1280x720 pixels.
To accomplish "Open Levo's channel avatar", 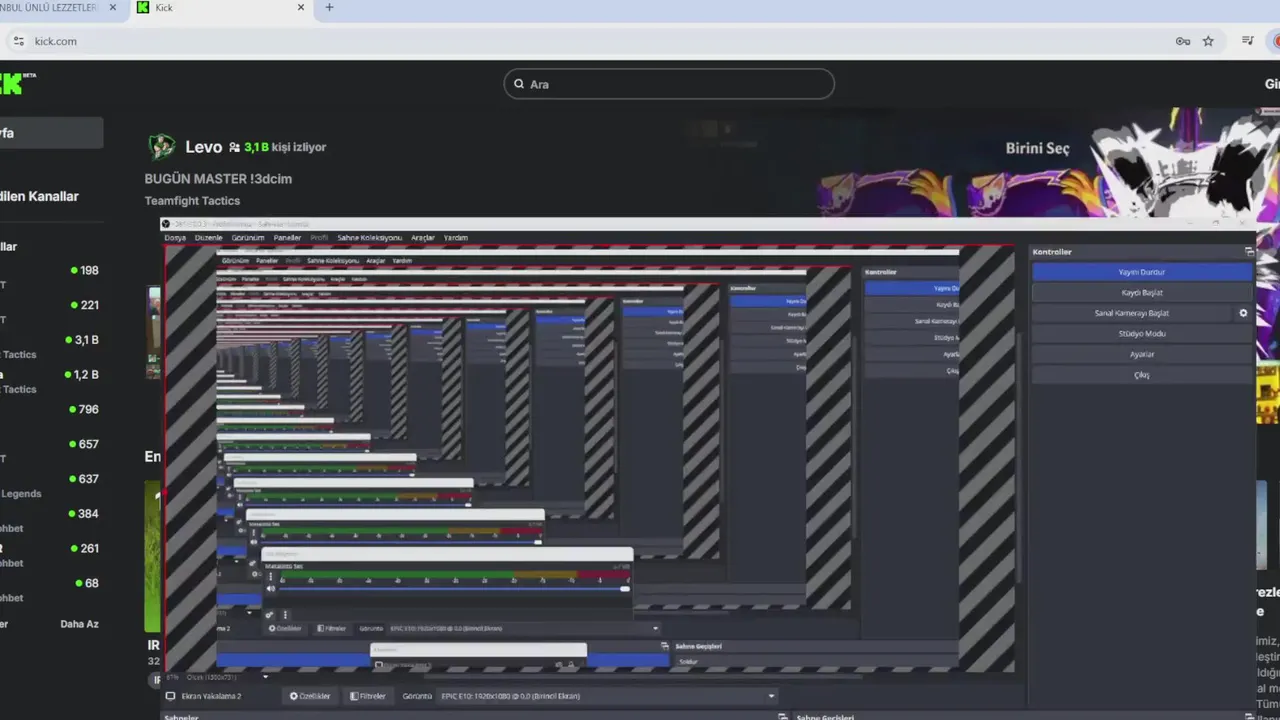I will click(162, 147).
